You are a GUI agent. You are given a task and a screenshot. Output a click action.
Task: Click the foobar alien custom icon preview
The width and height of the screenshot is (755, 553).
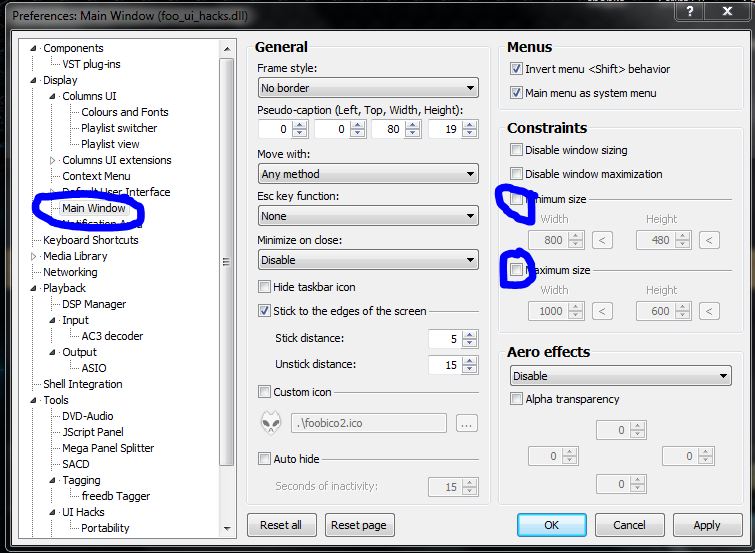coord(271,423)
